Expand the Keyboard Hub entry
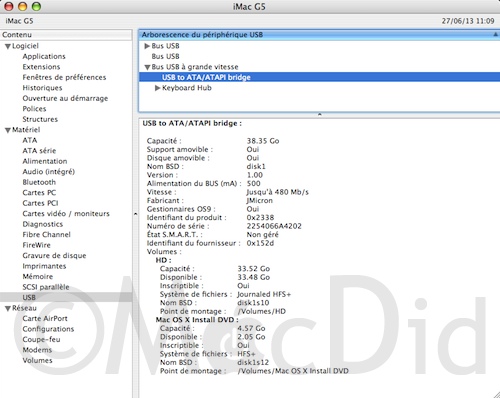 point(158,88)
